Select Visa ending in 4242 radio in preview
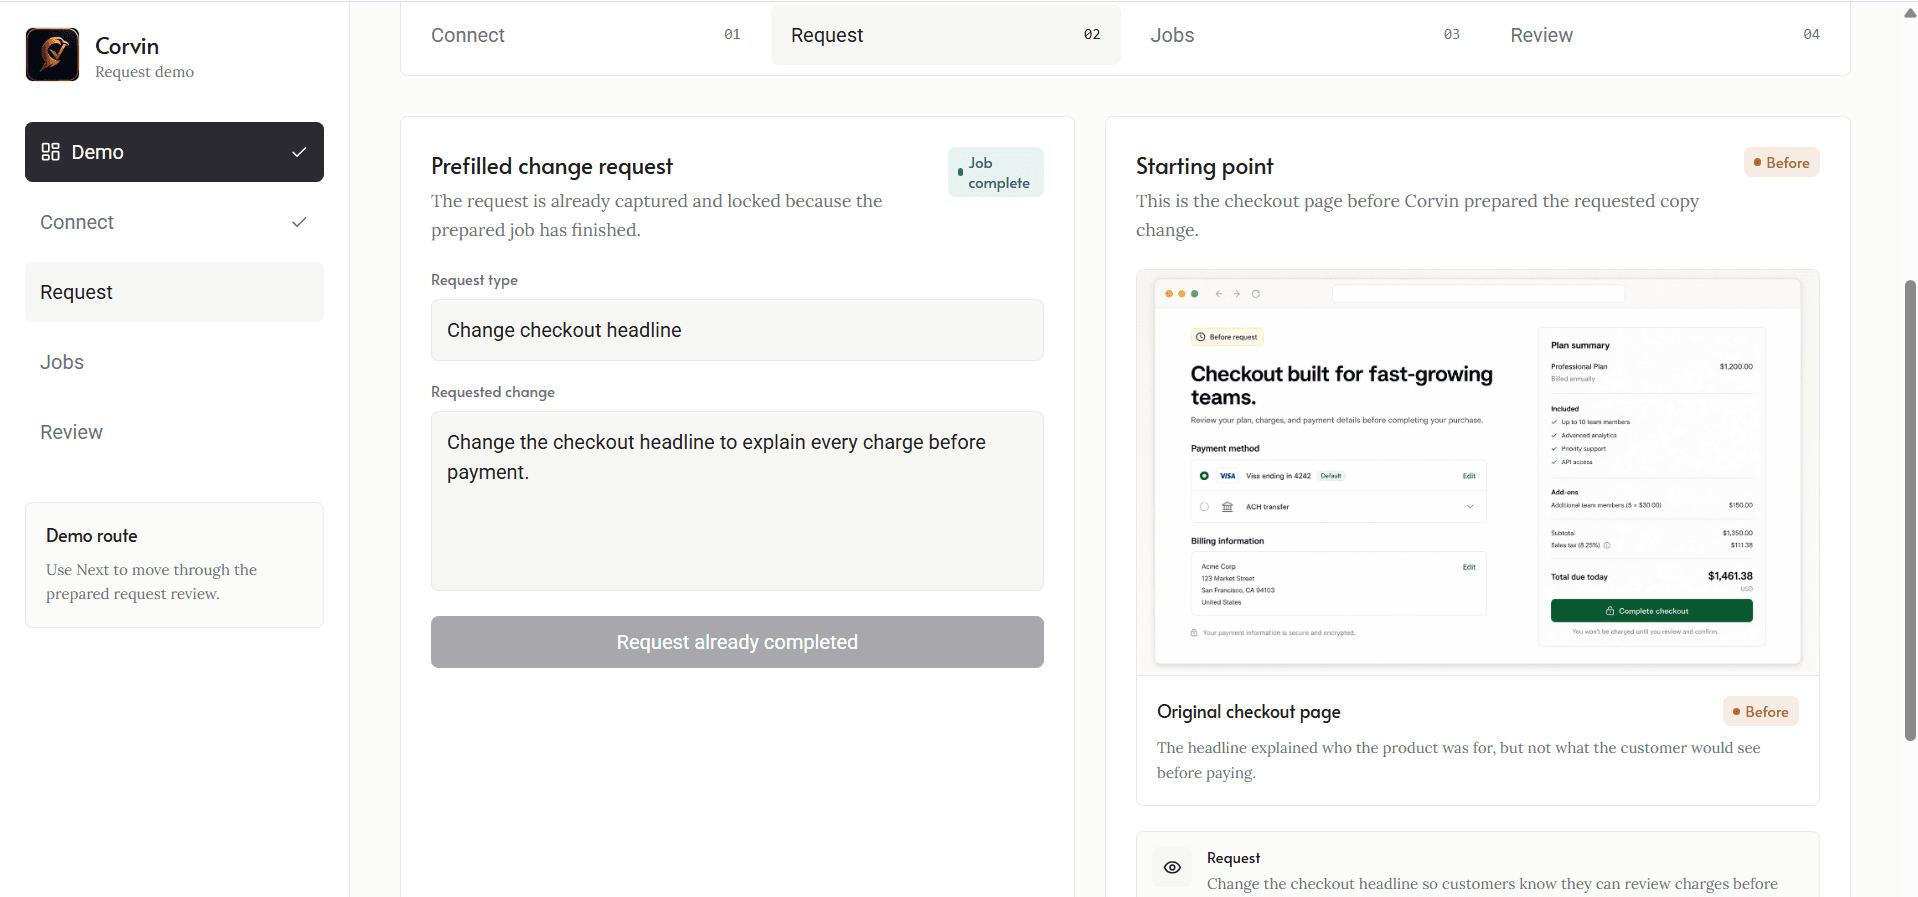Viewport: 1918px width, 897px height. point(1204,476)
